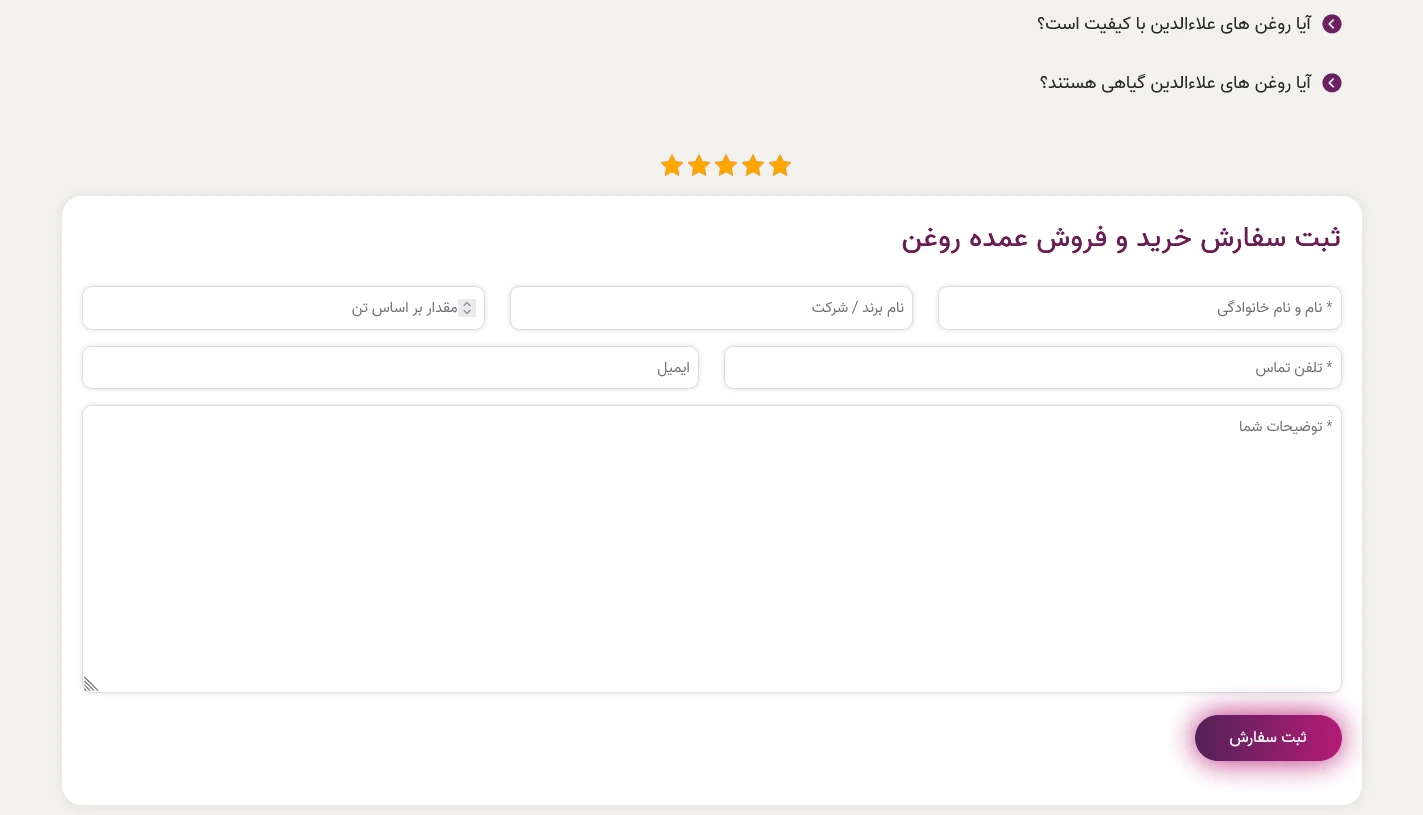Screen dimensions: 1423x815
Task: Select the middle third star
Action: [726, 166]
